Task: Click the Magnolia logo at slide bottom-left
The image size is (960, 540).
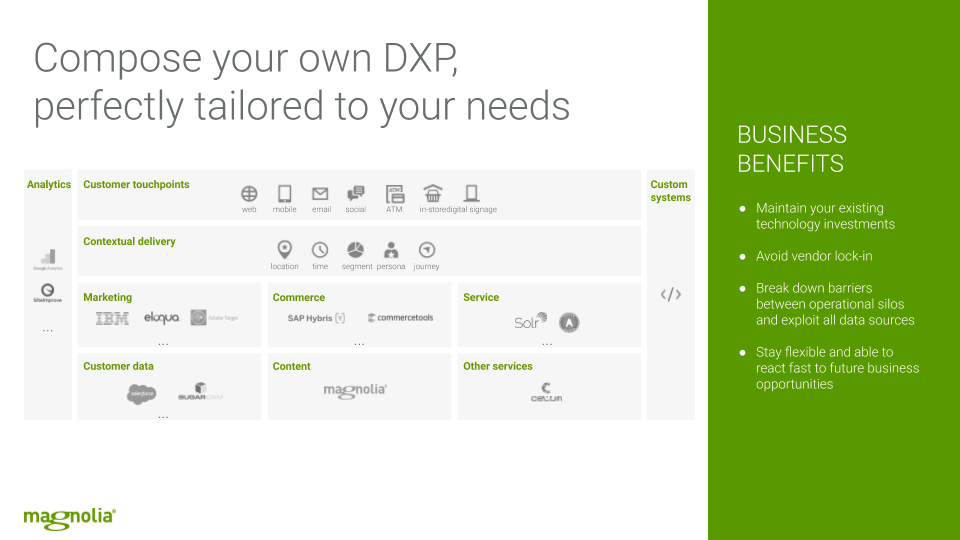Action: click(x=70, y=517)
